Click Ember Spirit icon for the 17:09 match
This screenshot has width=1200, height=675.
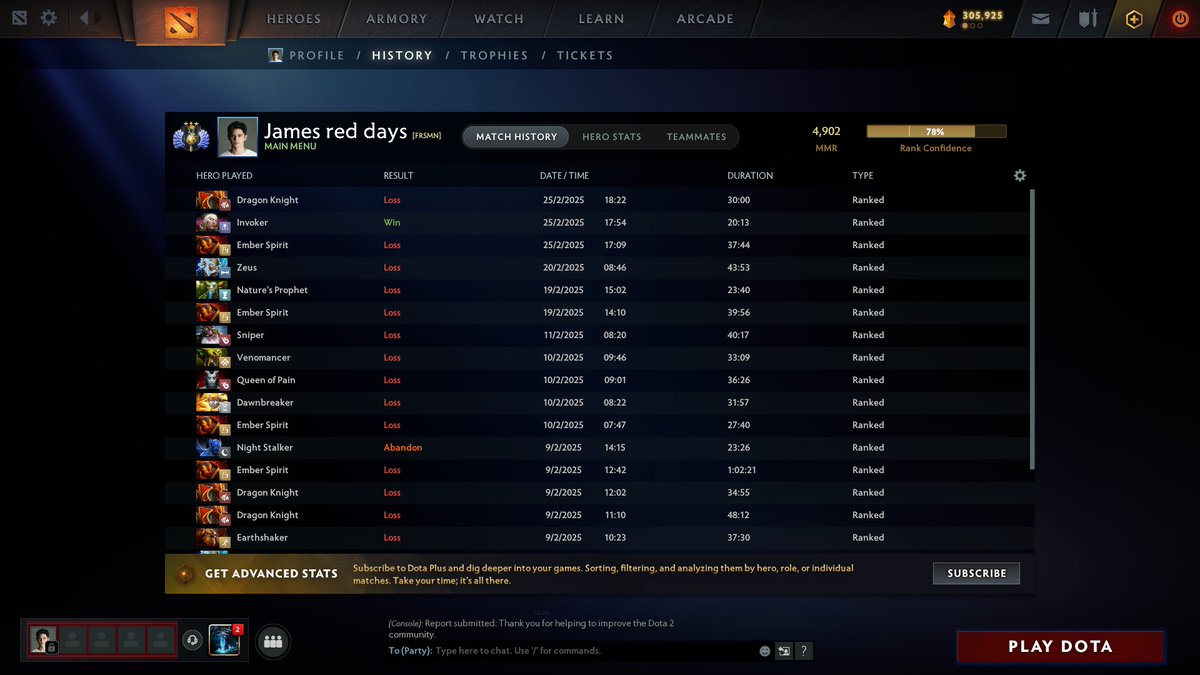213,245
